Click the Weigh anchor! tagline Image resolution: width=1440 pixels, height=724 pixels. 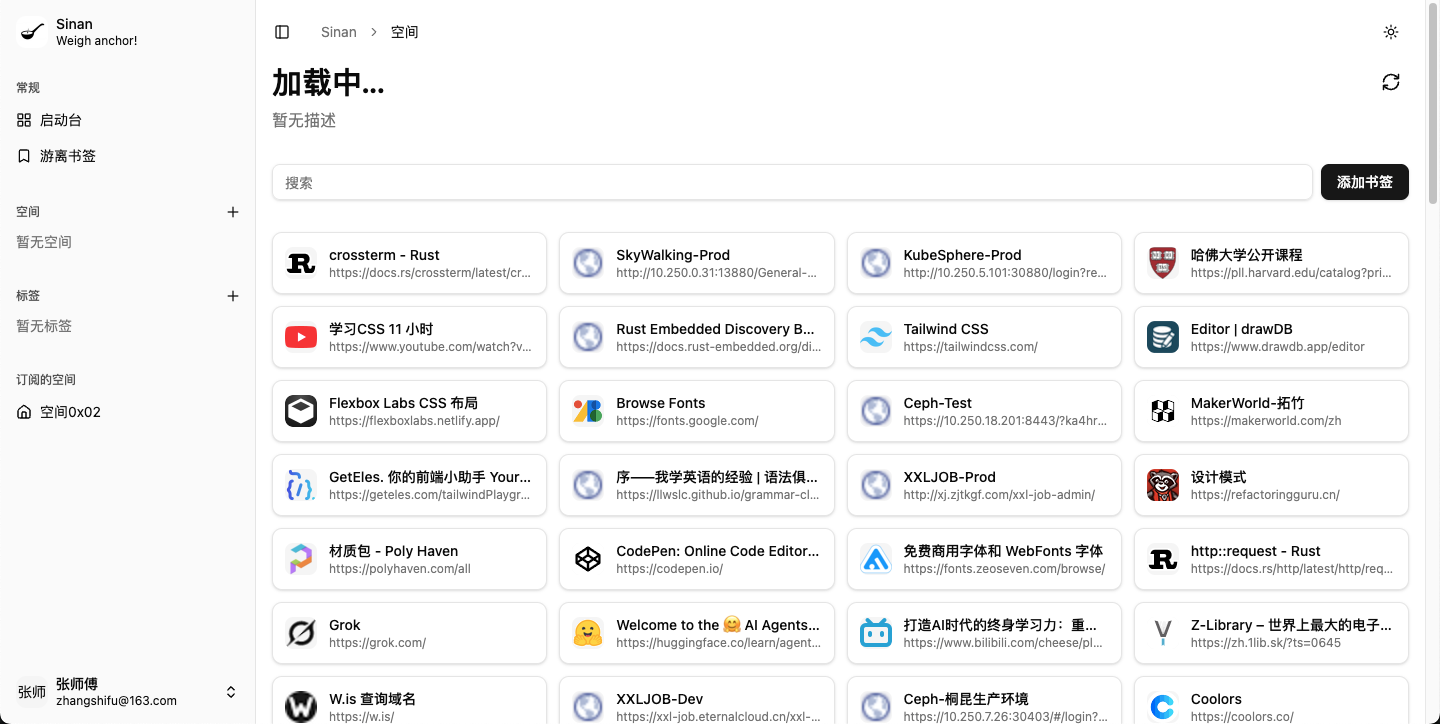click(96, 41)
